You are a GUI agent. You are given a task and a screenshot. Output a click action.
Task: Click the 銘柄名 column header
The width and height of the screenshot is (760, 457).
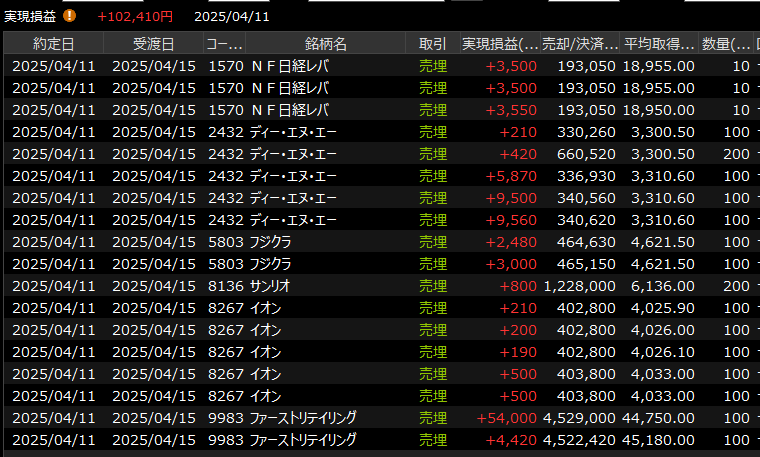(326, 44)
